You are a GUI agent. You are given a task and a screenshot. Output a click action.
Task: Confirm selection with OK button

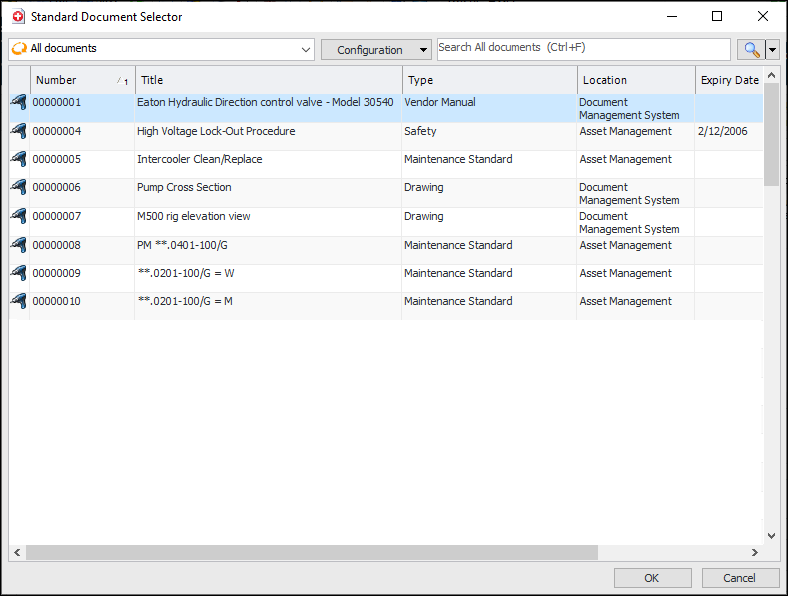pyautogui.click(x=652, y=578)
